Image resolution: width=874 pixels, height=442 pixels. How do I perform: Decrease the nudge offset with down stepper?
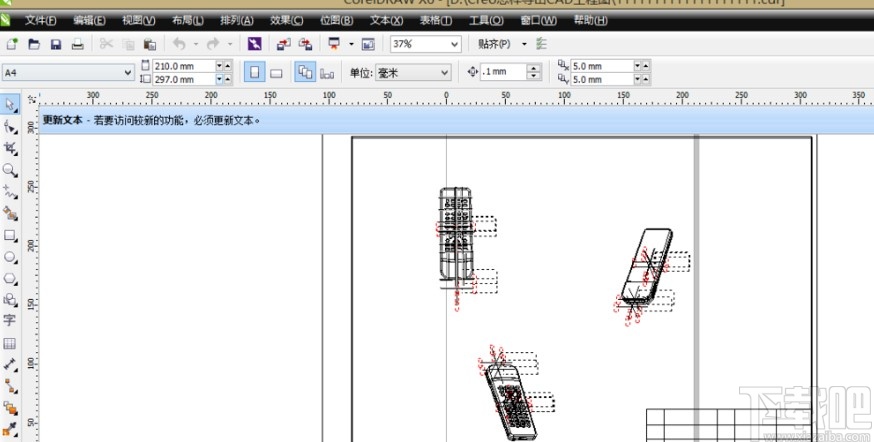click(x=534, y=76)
